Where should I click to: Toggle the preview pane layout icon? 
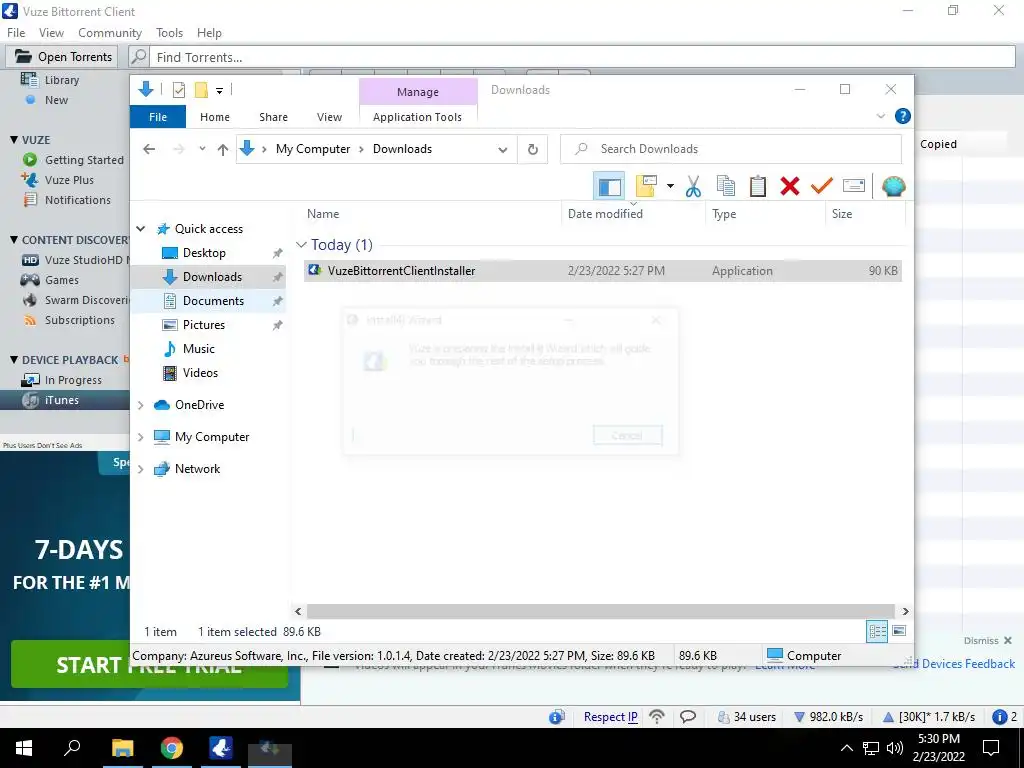[609, 187]
